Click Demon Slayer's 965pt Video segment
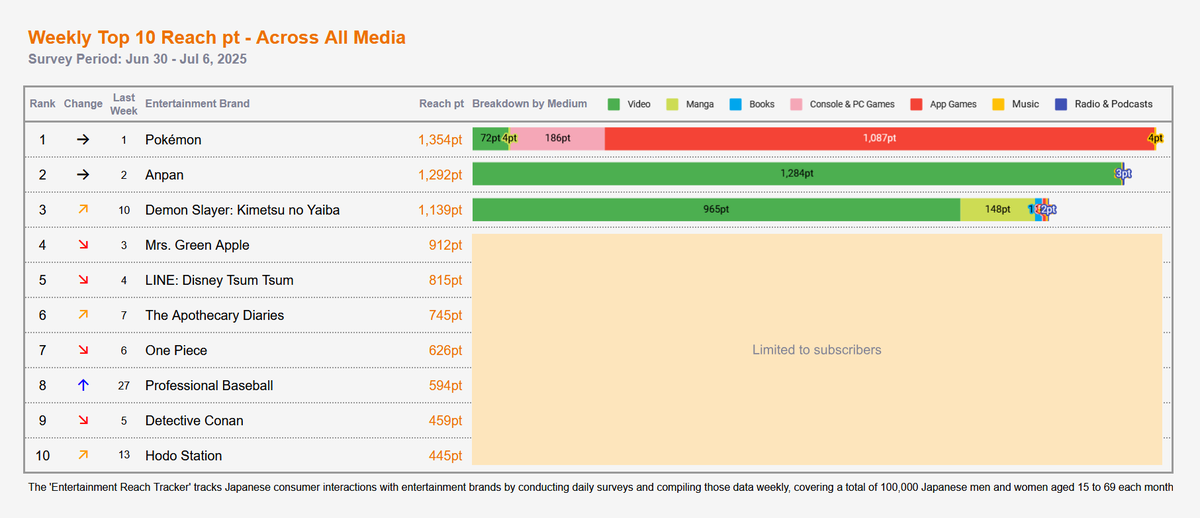Viewport: 1200px width, 518px height. point(716,209)
